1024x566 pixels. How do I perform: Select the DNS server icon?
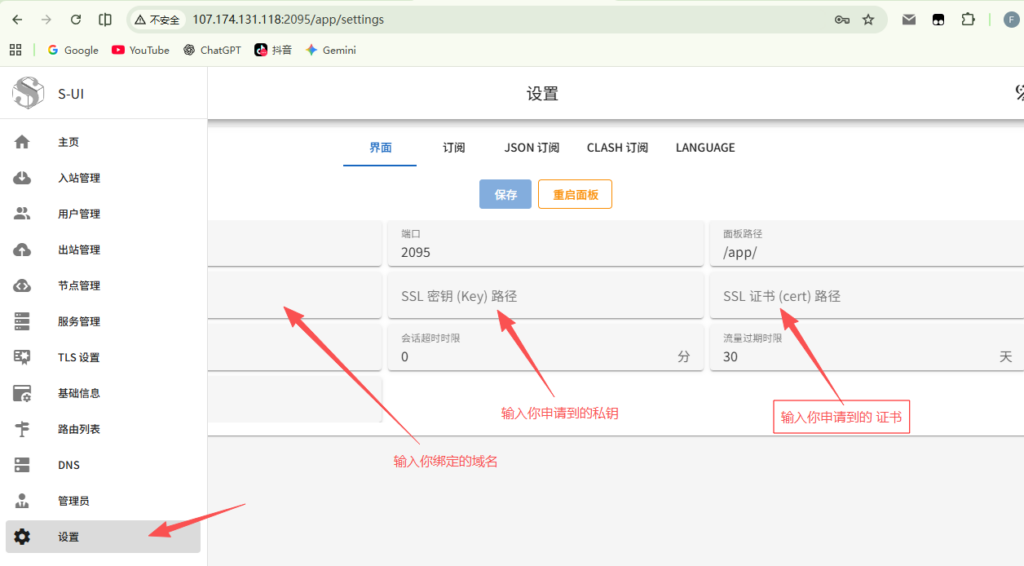pyautogui.click(x=22, y=465)
